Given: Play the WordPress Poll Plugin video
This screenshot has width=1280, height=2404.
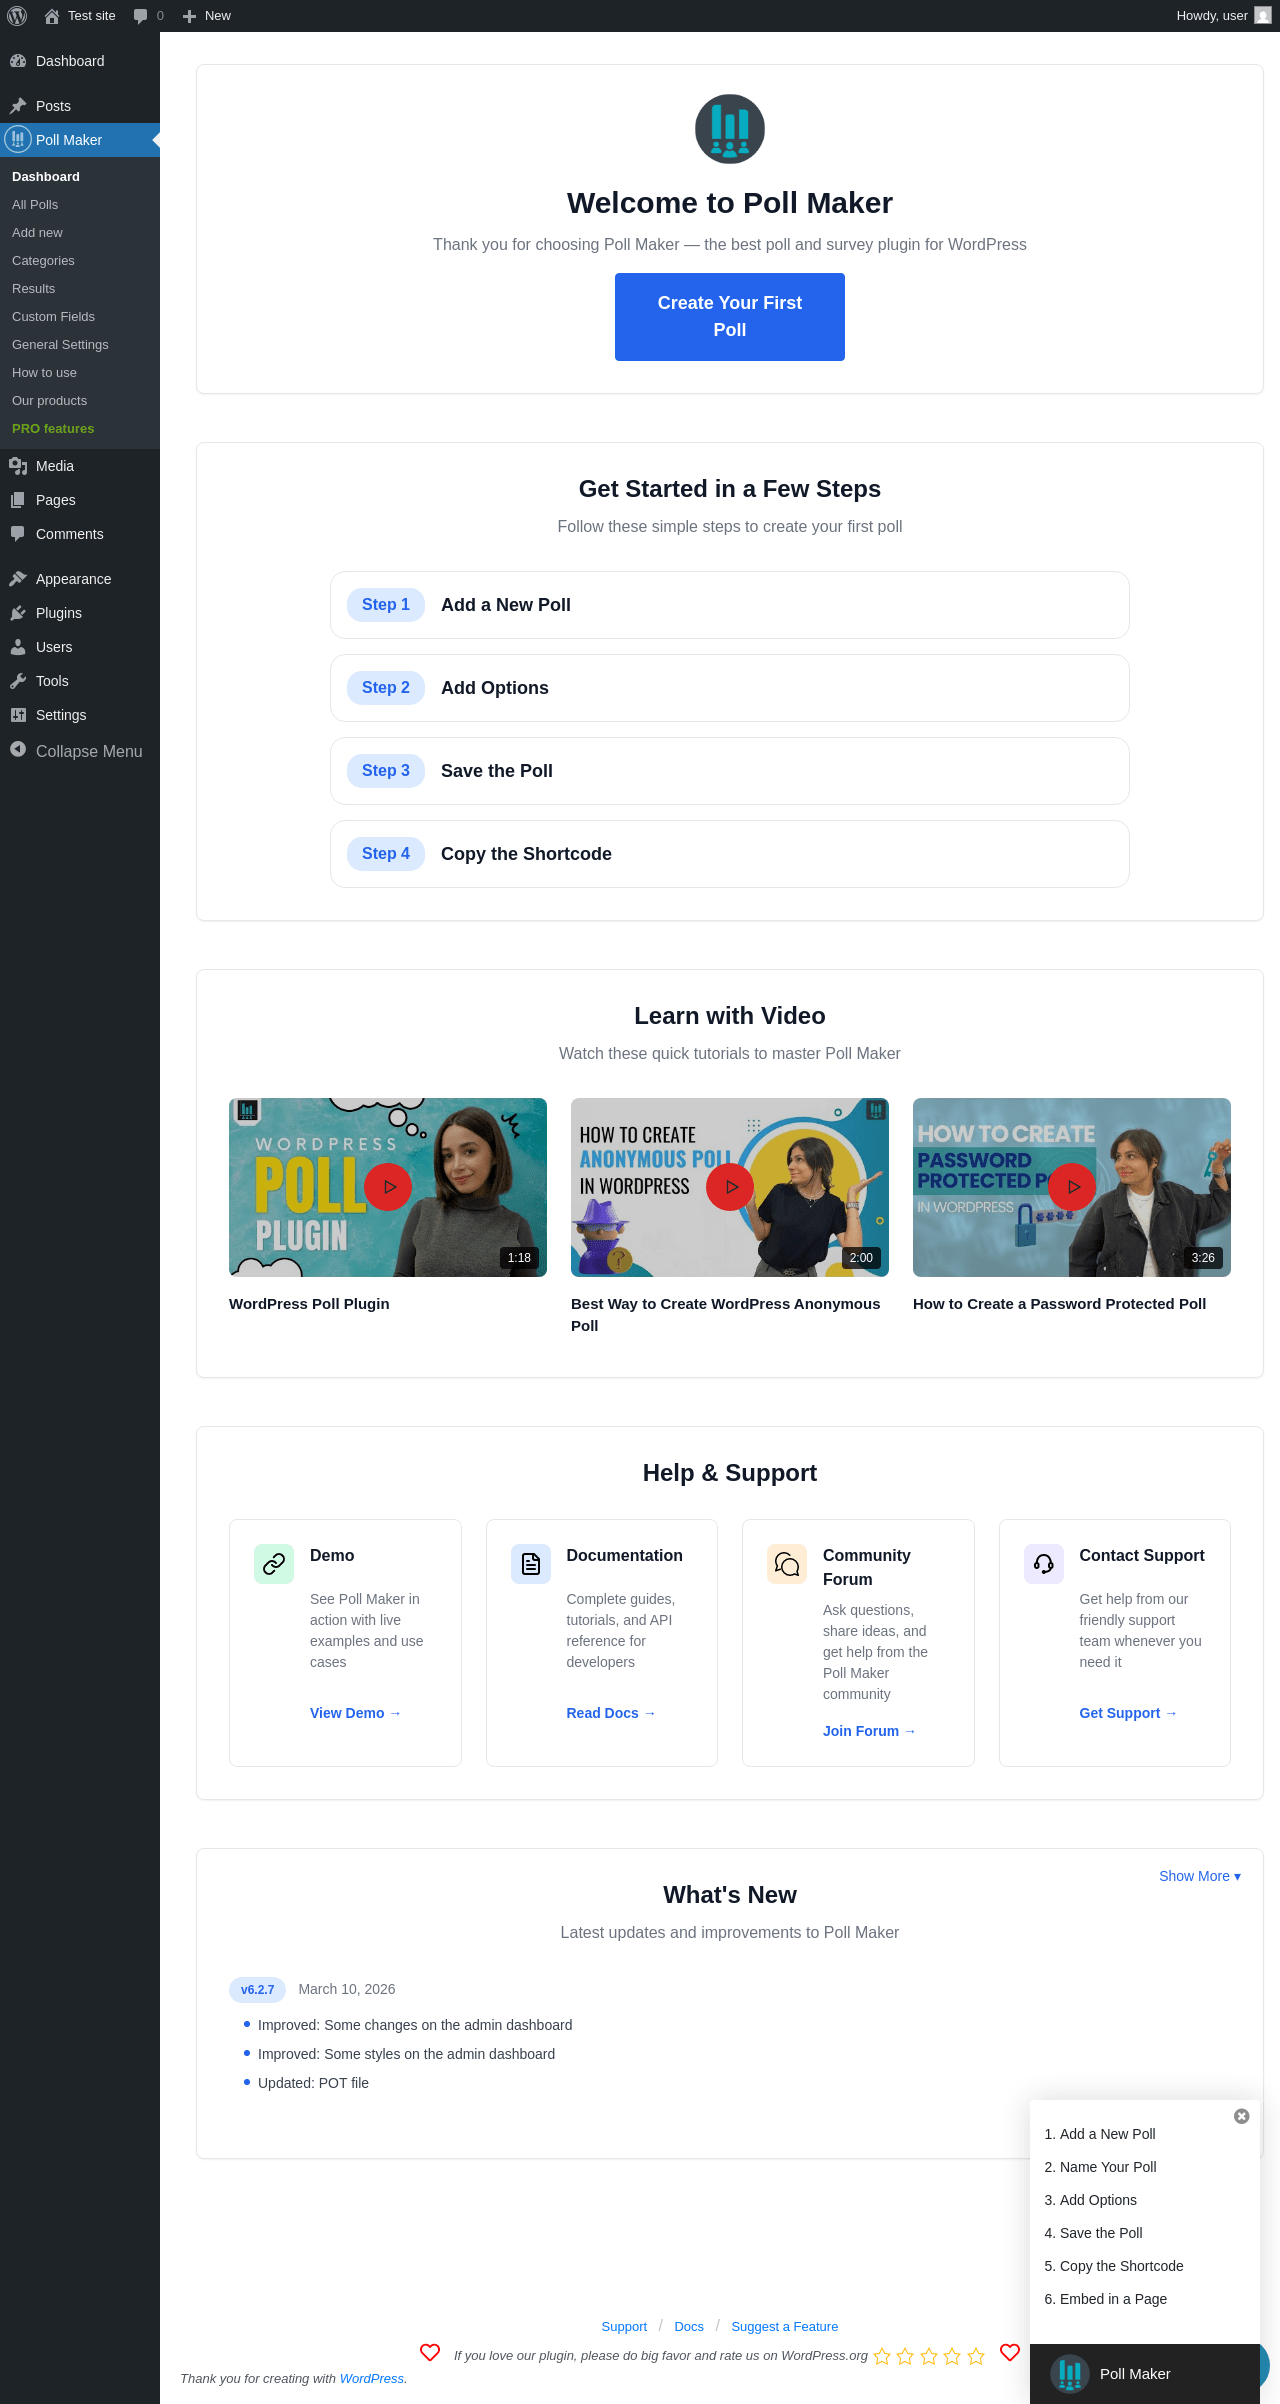Looking at the screenshot, I should [388, 1187].
